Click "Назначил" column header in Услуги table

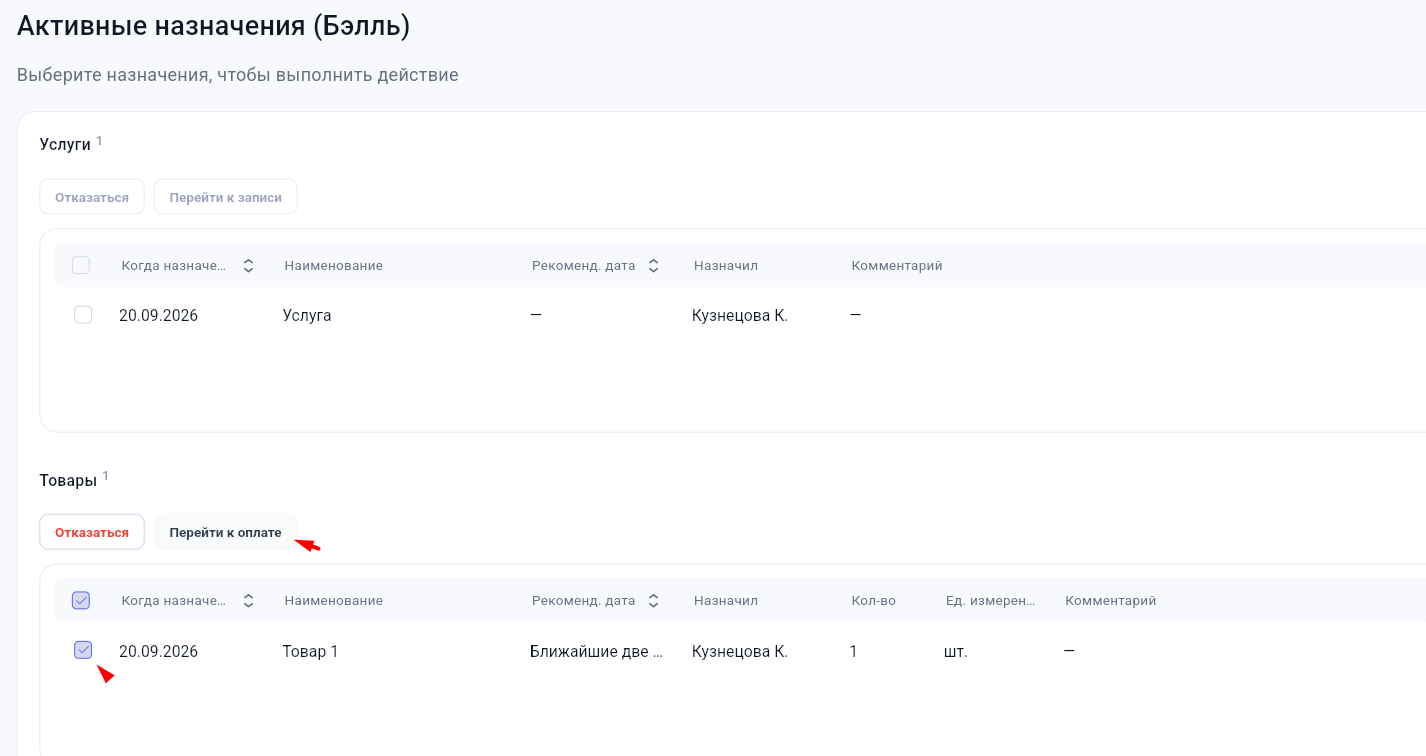[726, 266]
